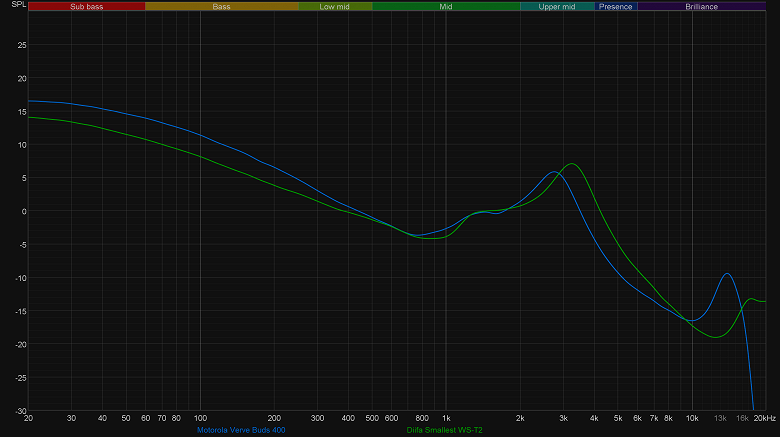Click the green curve peak near 3k

click(x=572, y=164)
